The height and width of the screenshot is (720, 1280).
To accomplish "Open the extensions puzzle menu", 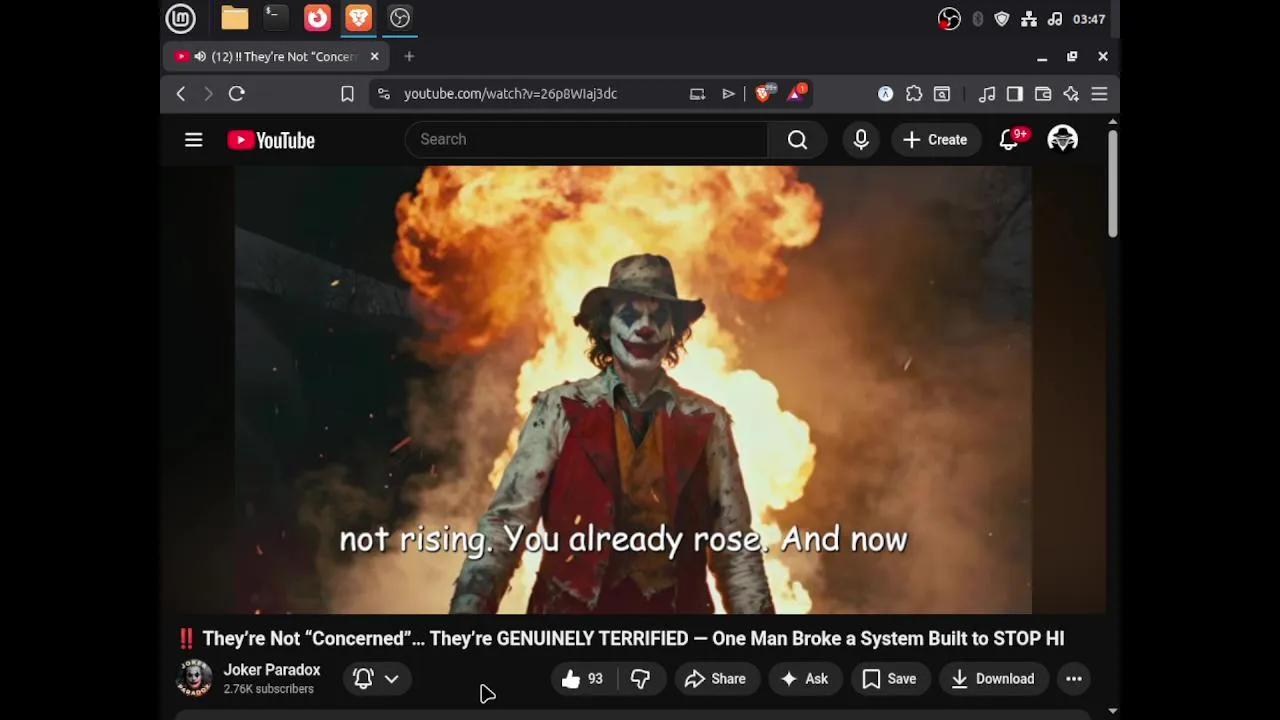I will click(x=914, y=94).
